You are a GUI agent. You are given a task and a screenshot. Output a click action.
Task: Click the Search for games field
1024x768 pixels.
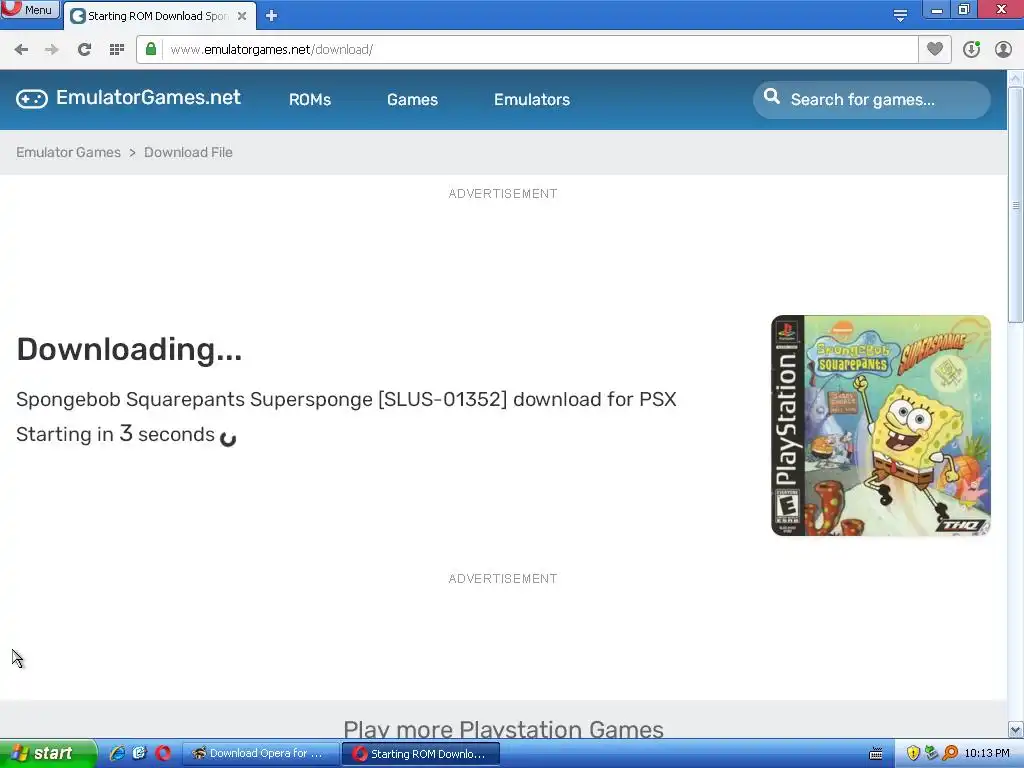[872, 100]
